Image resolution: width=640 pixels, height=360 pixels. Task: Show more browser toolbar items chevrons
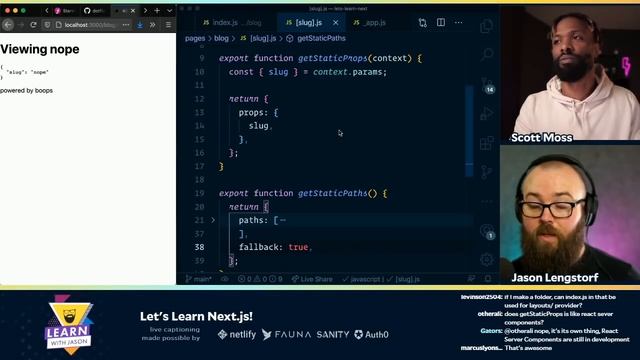pyautogui.click(x=152, y=25)
